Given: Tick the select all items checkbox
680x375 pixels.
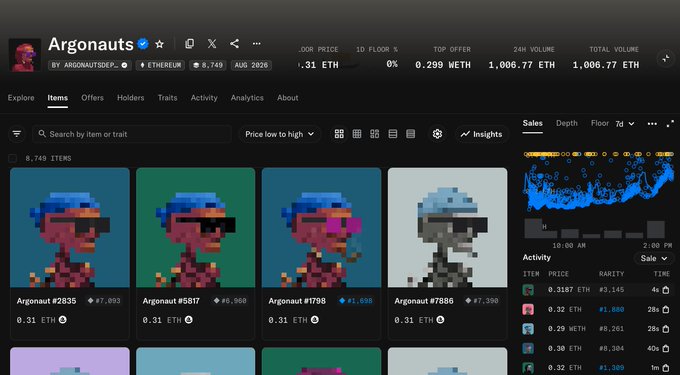Looking at the screenshot, I should coord(13,158).
